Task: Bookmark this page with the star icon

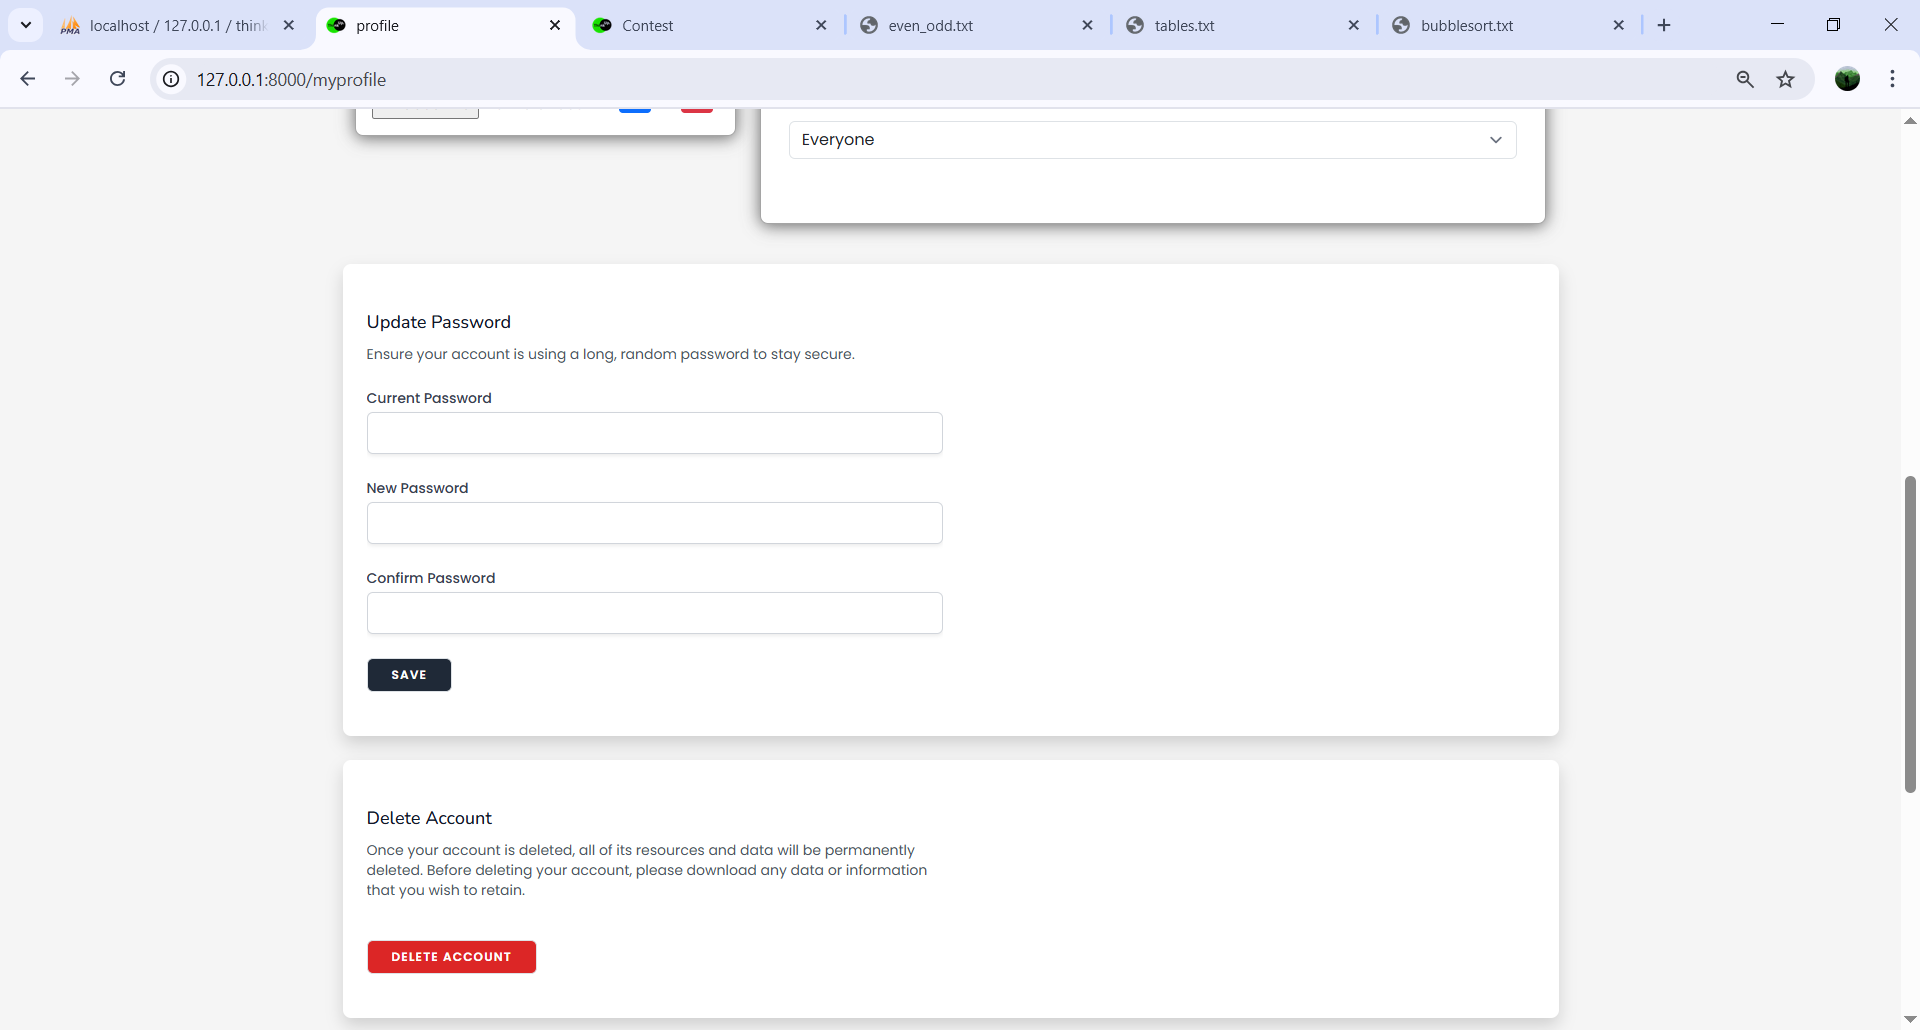Action: tap(1786, 79)
